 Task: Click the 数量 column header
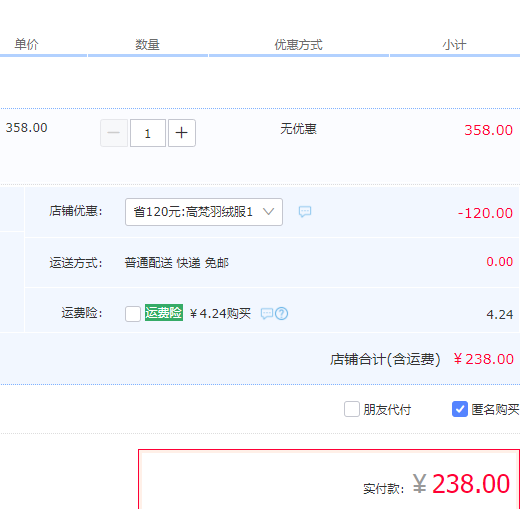click(148, 45)
